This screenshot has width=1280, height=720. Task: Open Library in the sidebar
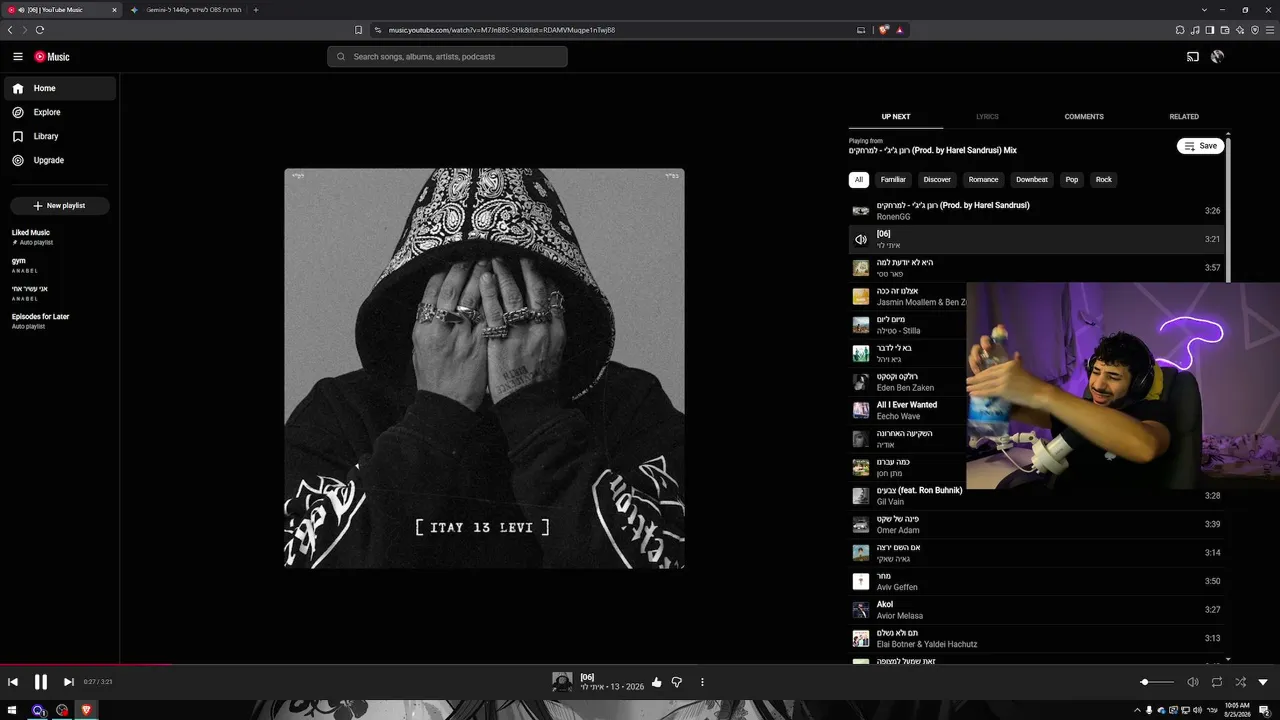(62, 136)
